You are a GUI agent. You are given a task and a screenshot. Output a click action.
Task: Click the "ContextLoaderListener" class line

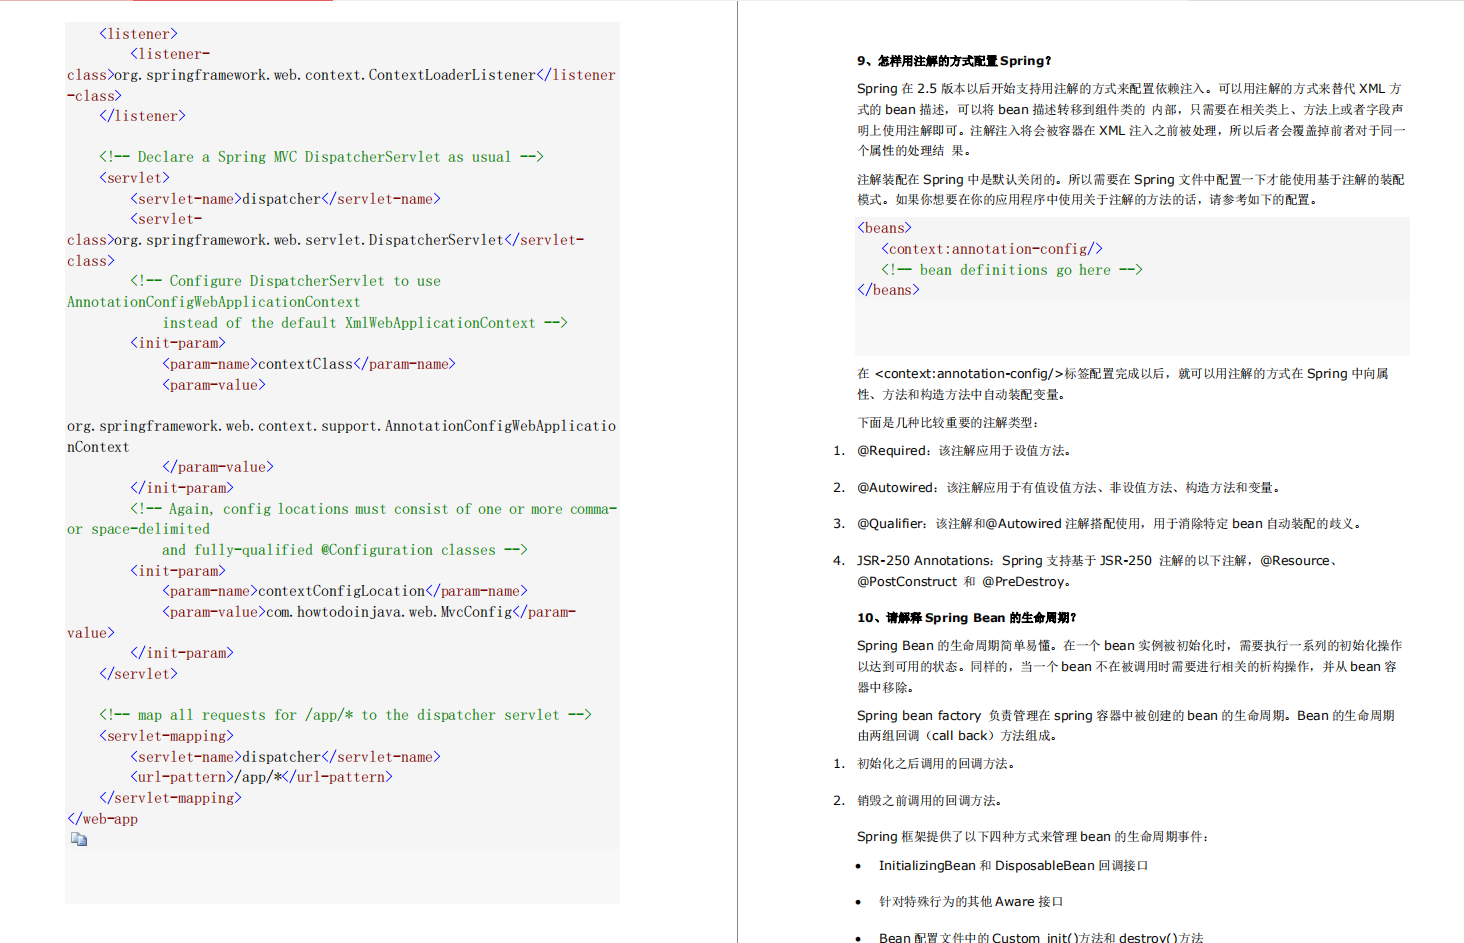[x=341, y=75]
